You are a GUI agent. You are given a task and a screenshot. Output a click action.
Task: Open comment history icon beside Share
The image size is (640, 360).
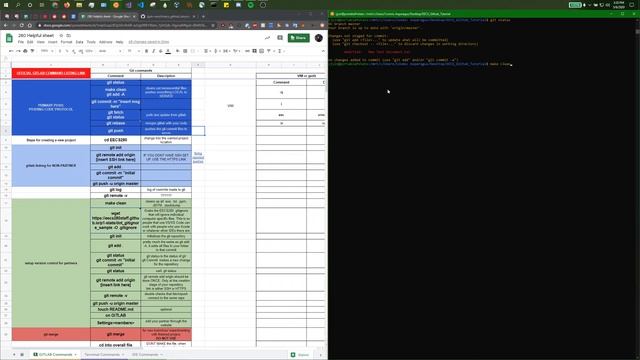click(280, 38)
